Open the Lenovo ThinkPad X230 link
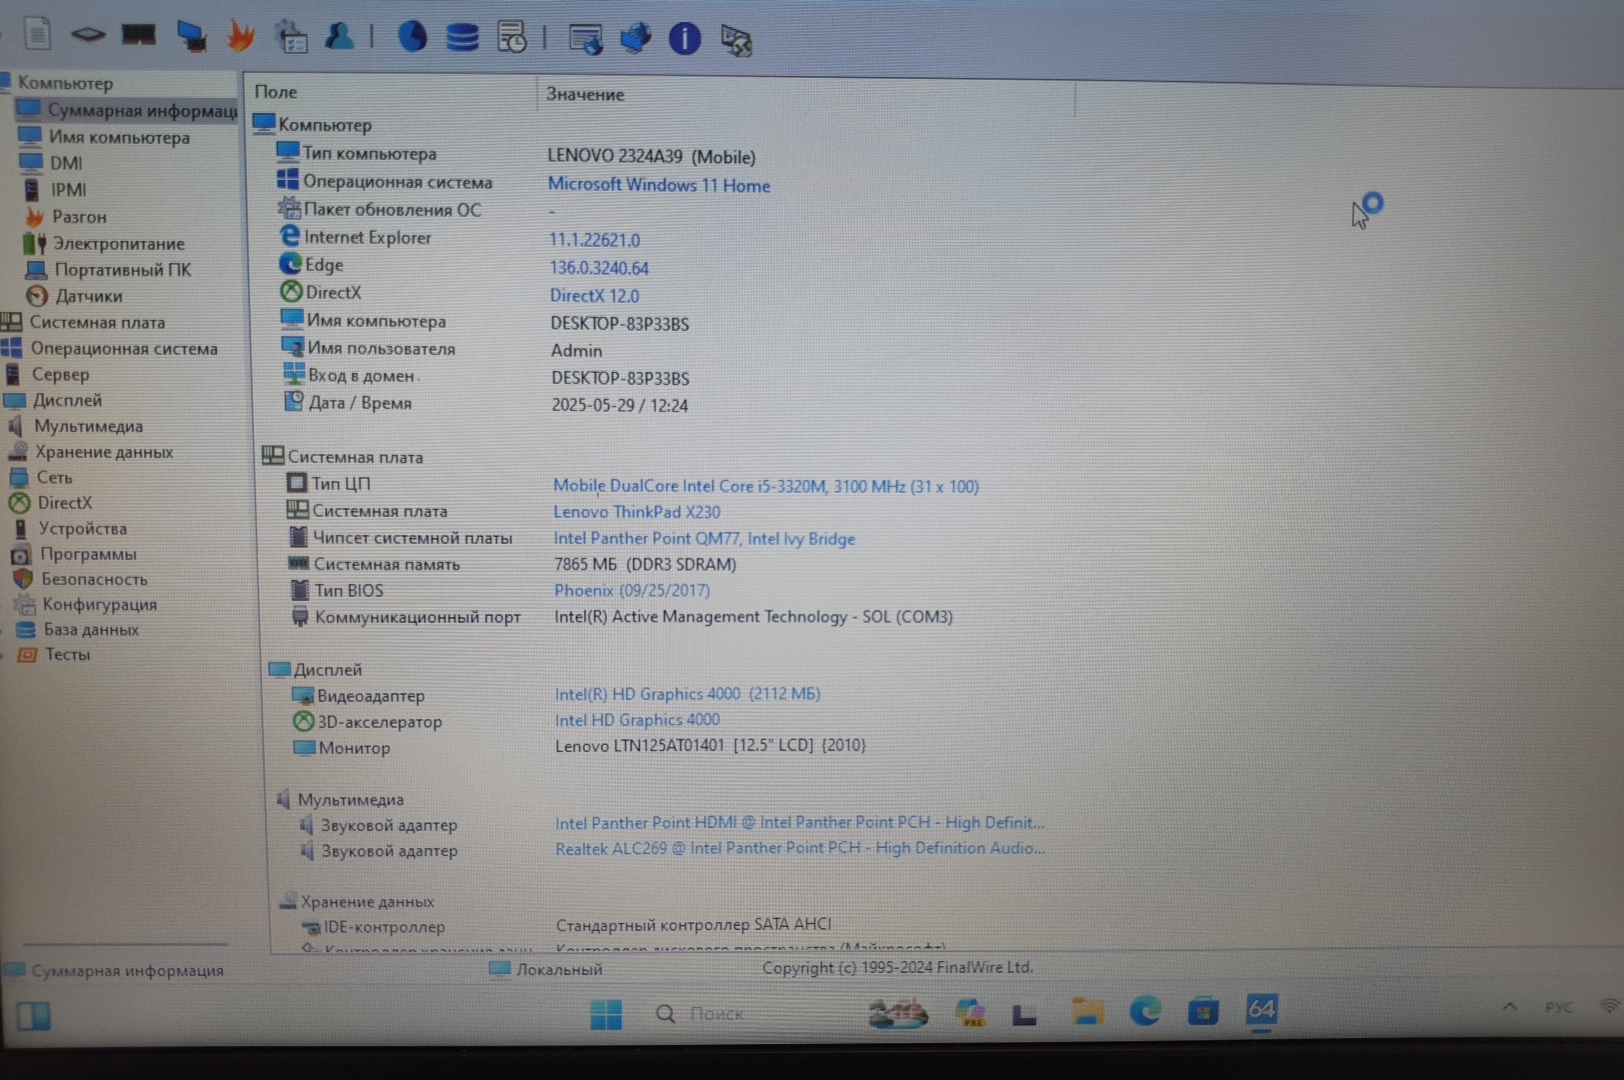The width and height of the screenshot is (1624, 1080). (637, 512)
